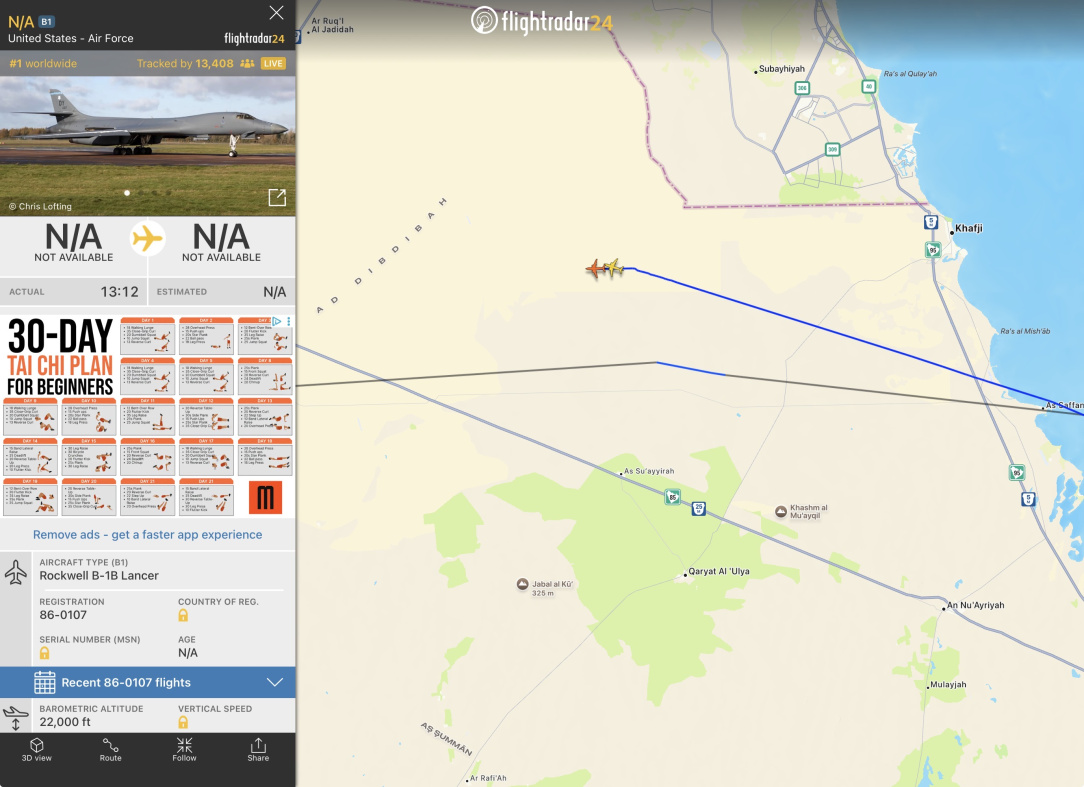This screenshot has width=1084, height=787.
Task: Open the 3D view
Action: 37,750
